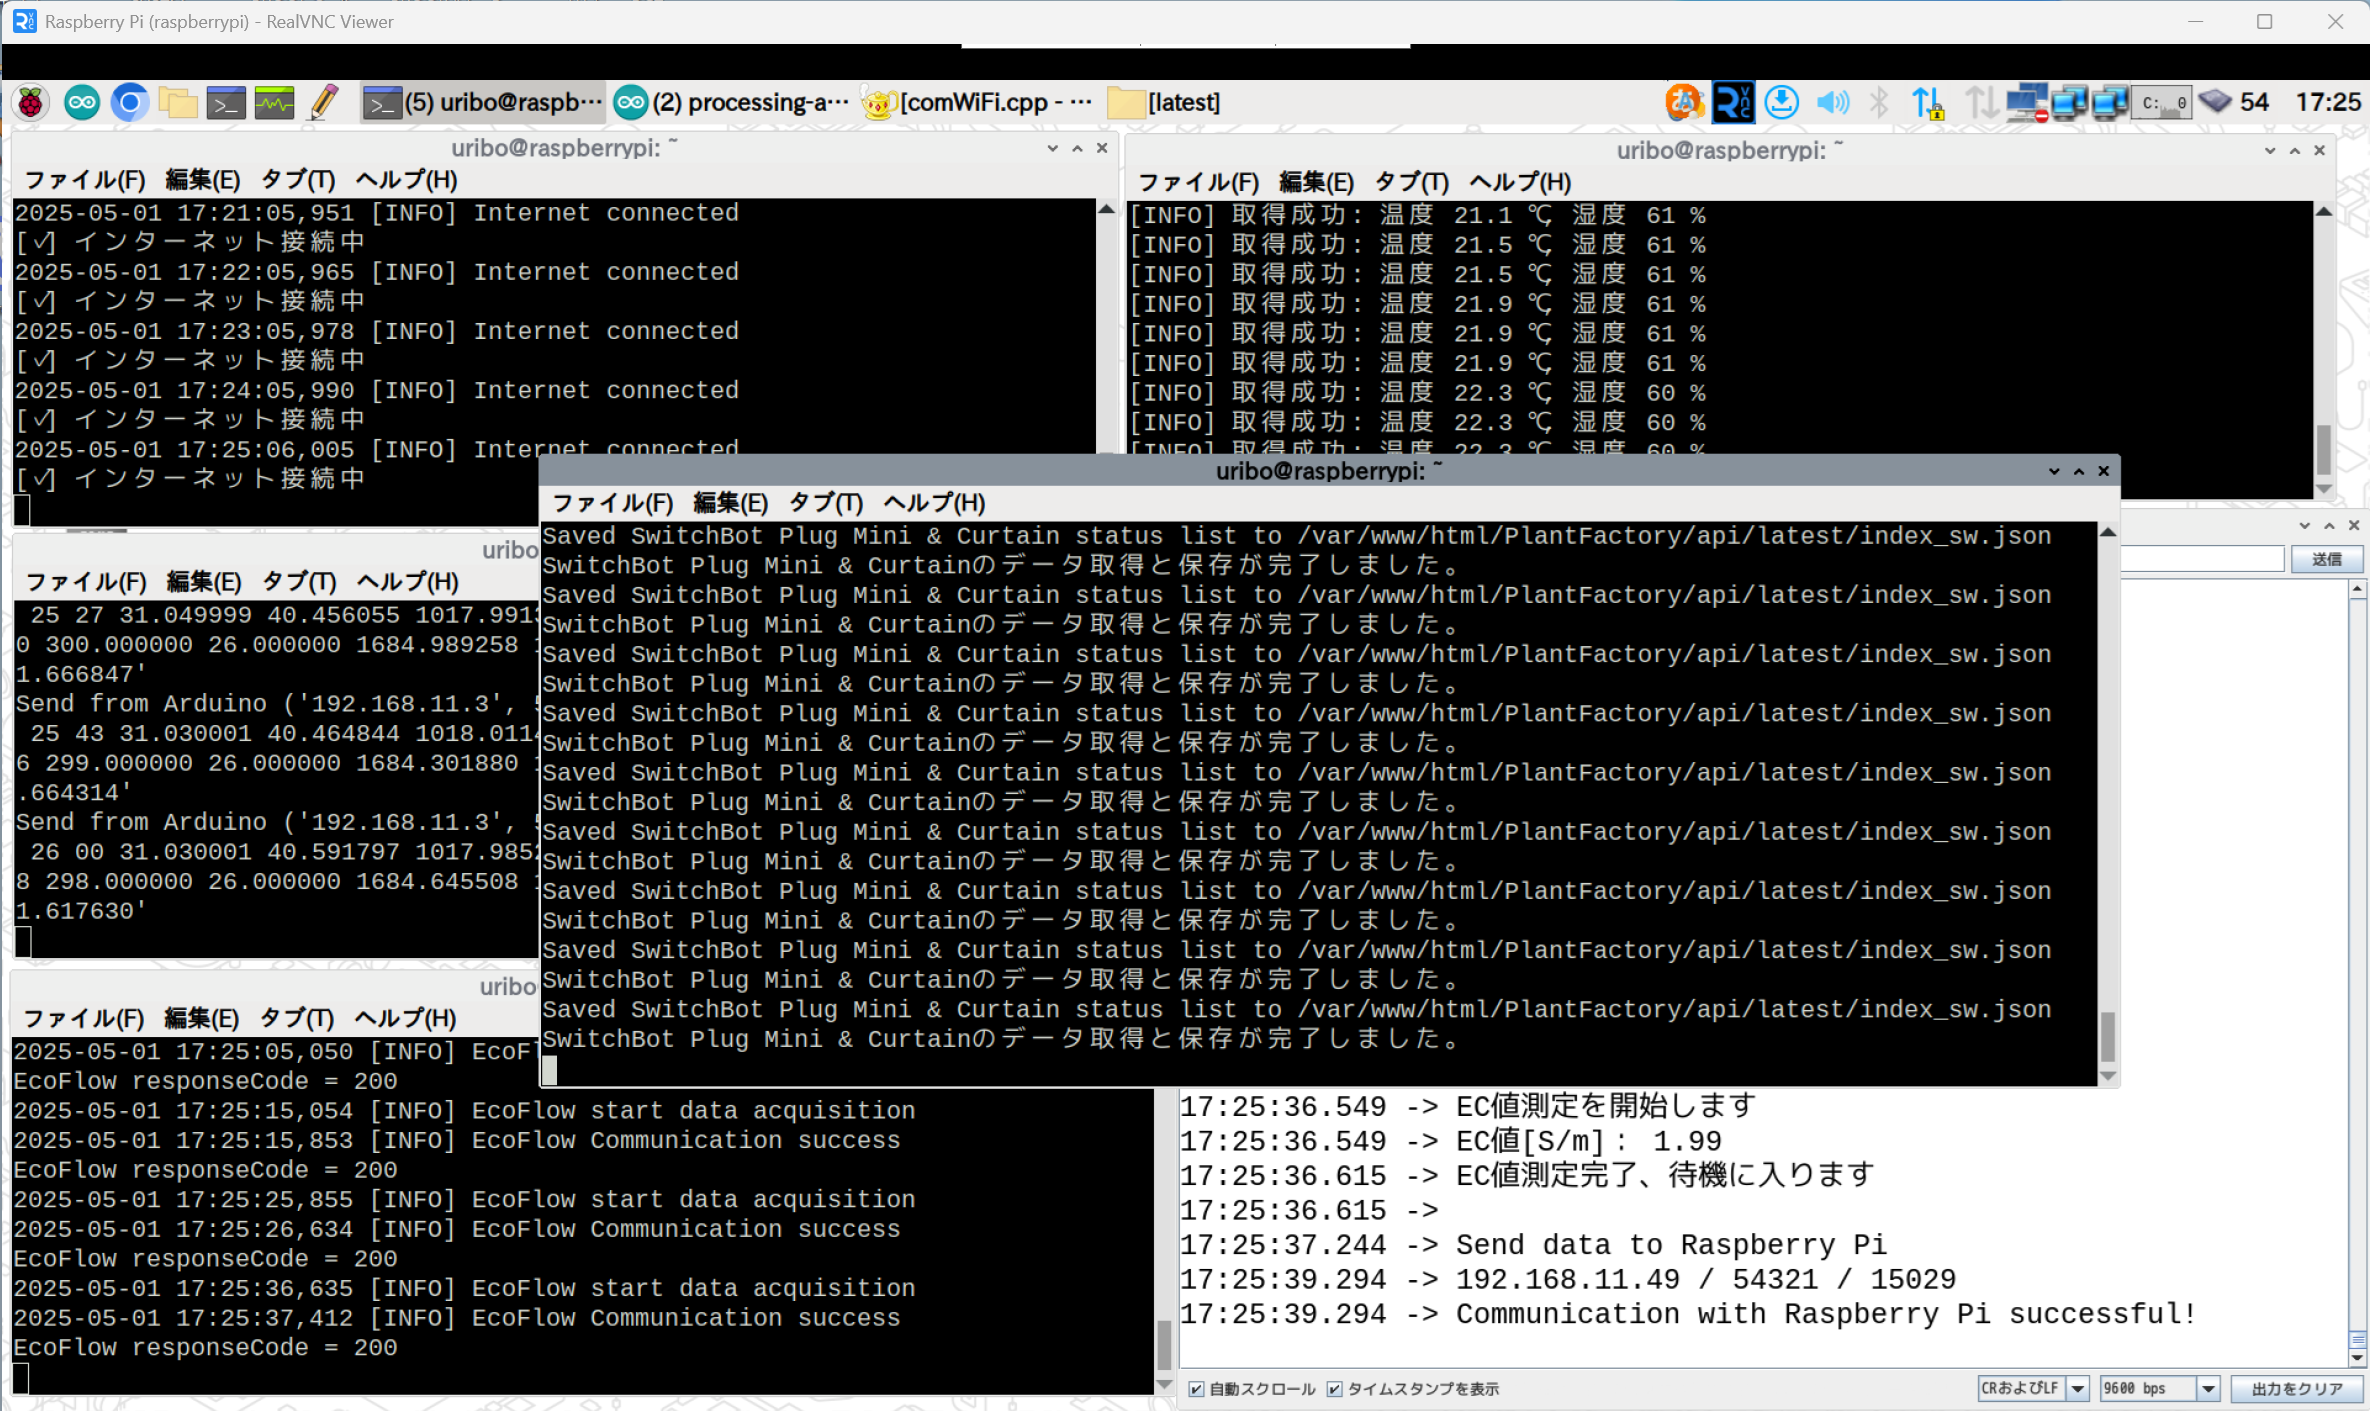
Task: Open 編集(E) menu in Internet-connected terminal
Action: 203,180
